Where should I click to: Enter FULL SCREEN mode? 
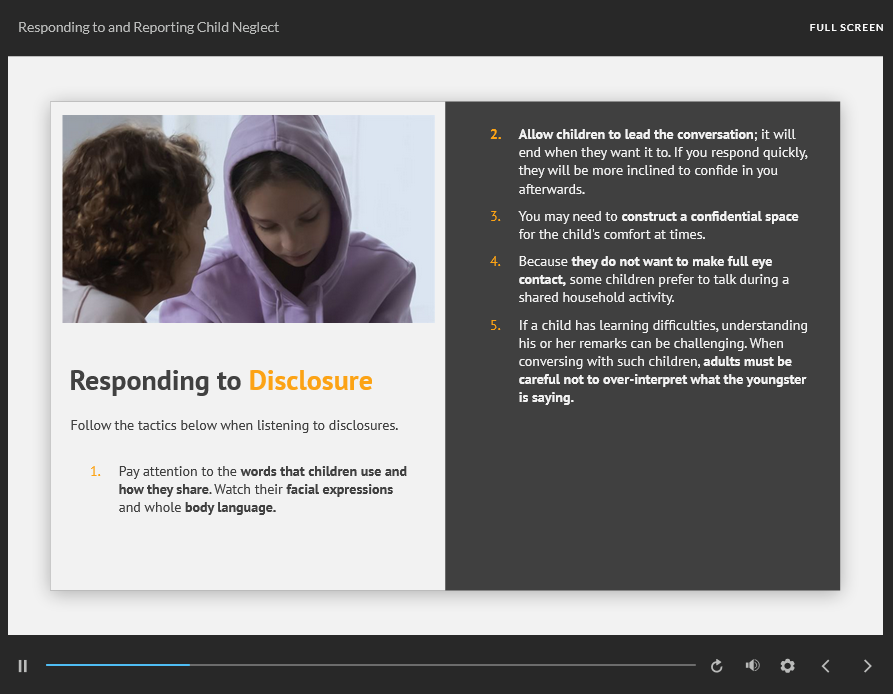click(x=846, y=28)
